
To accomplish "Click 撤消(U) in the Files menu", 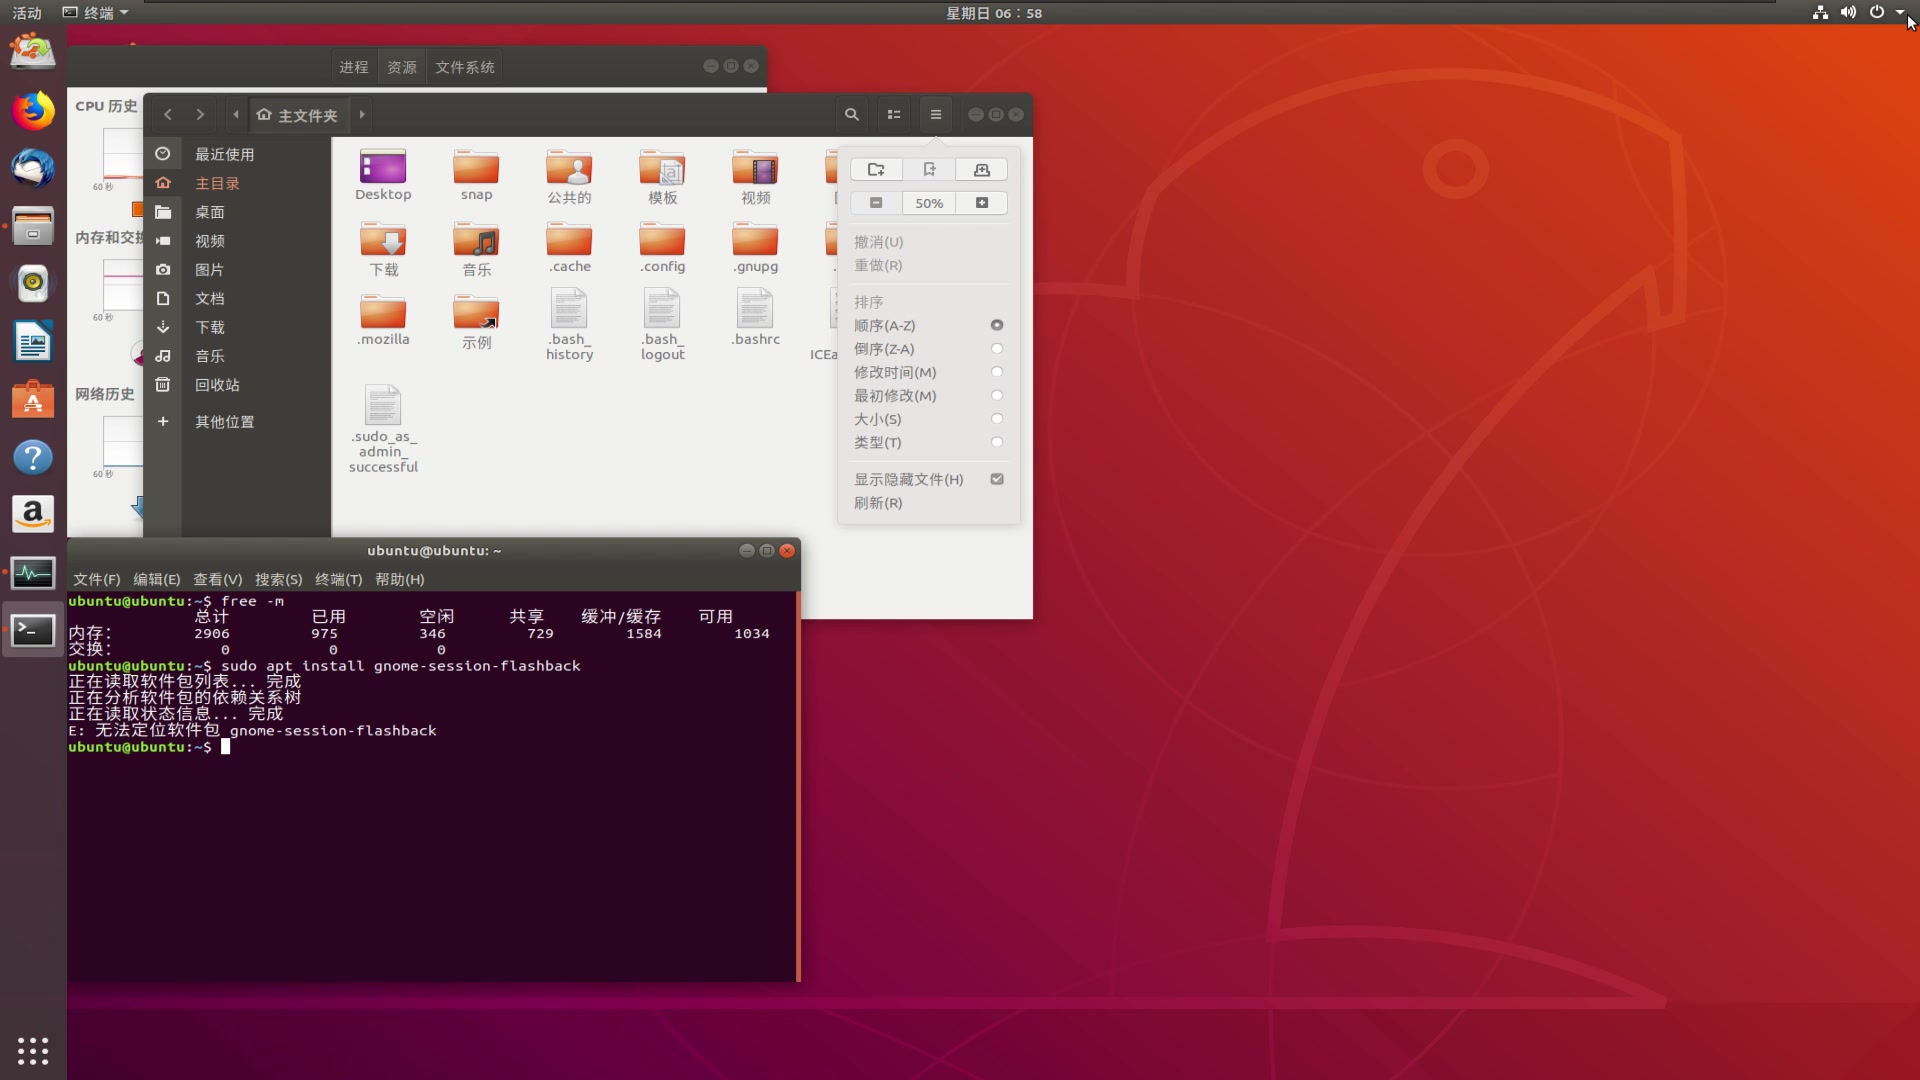I will click(879, 241).
